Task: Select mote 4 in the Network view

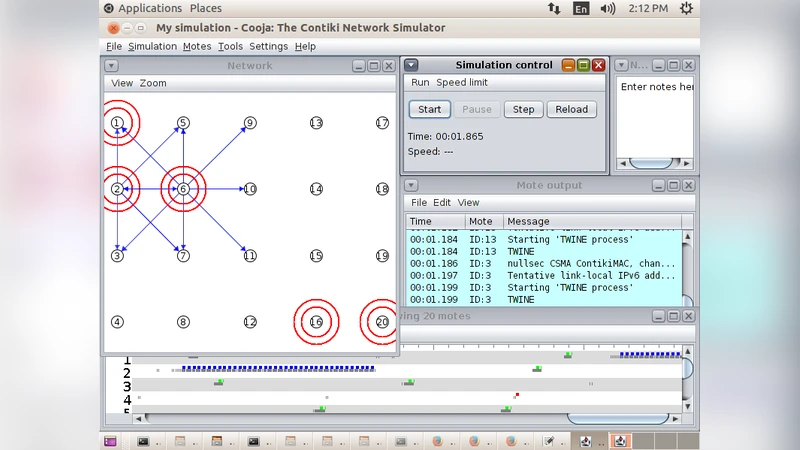Action: [117, 322]
